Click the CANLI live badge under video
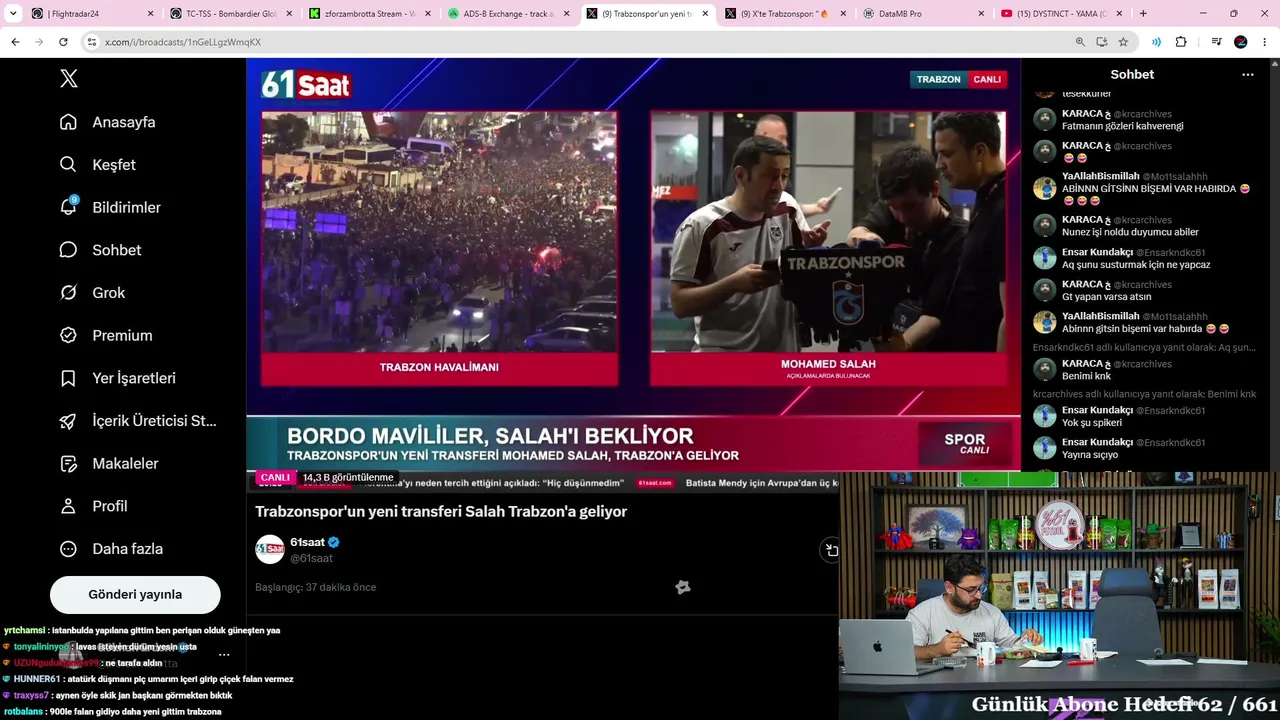 click(275, 478)
